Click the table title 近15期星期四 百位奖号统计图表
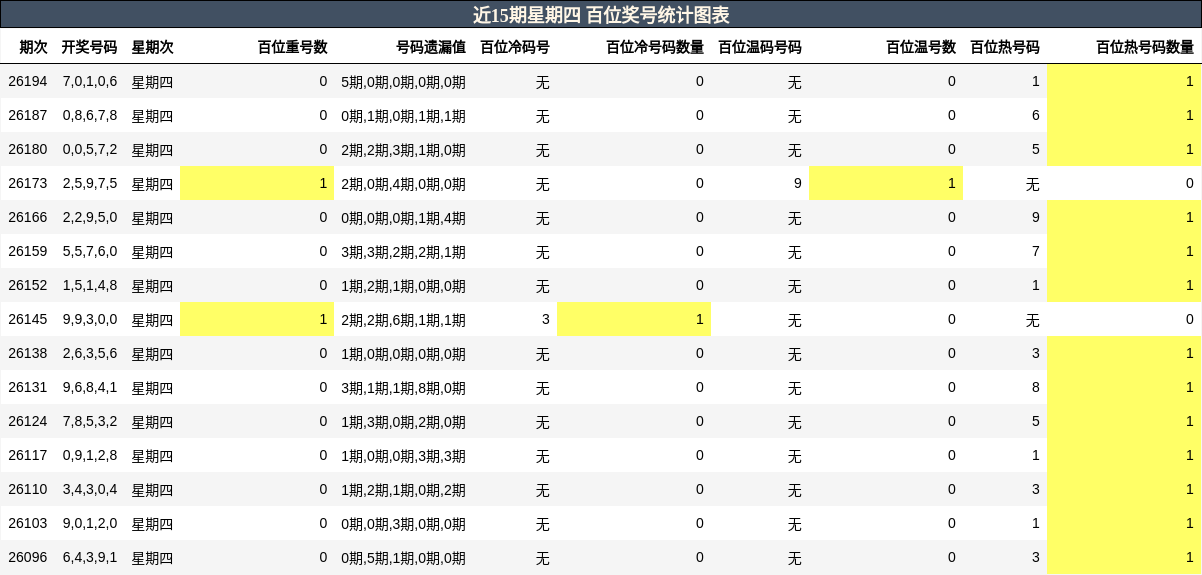The height and width of the screenshot is (575, 1202). 601,15
